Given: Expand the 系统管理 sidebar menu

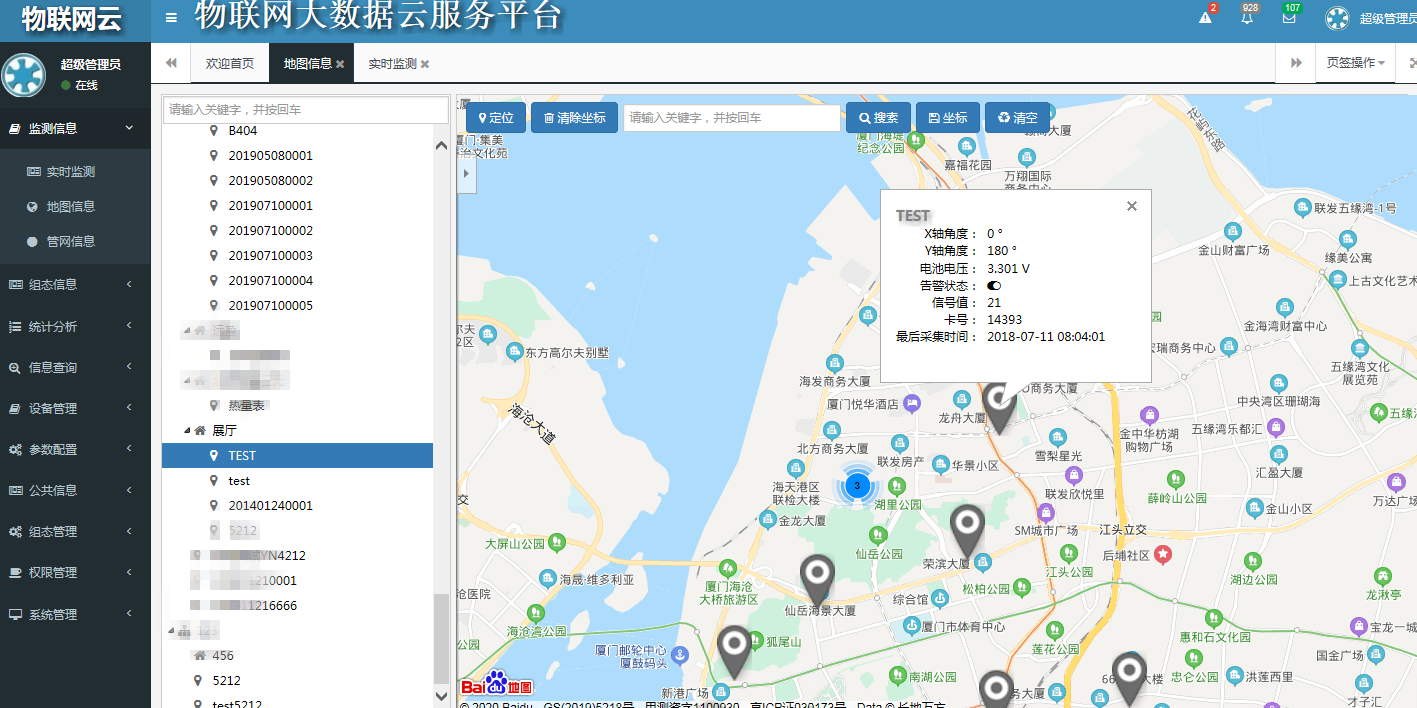Looking at the screenshot, I should (x=75, y=614).
